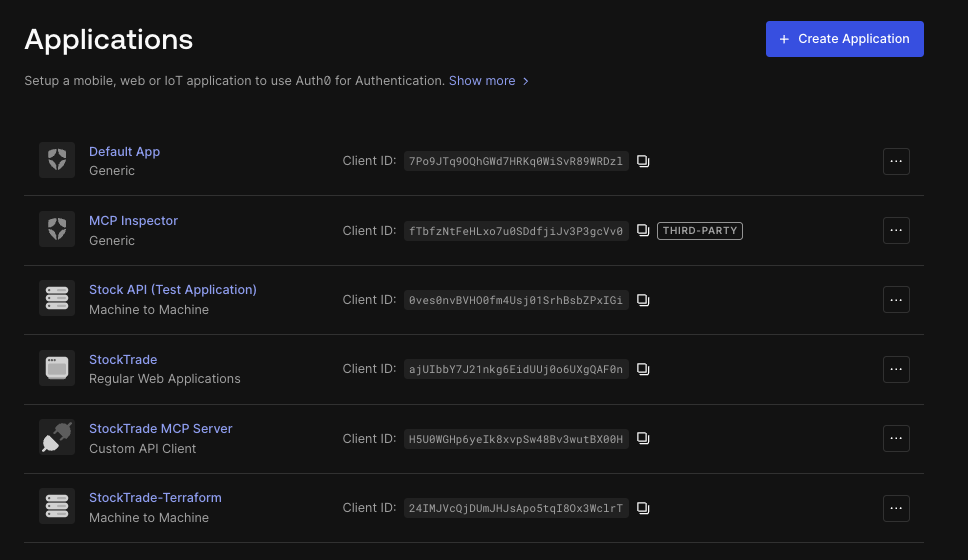Click the StockTrade MCP Server plug icon

(57, 437)
